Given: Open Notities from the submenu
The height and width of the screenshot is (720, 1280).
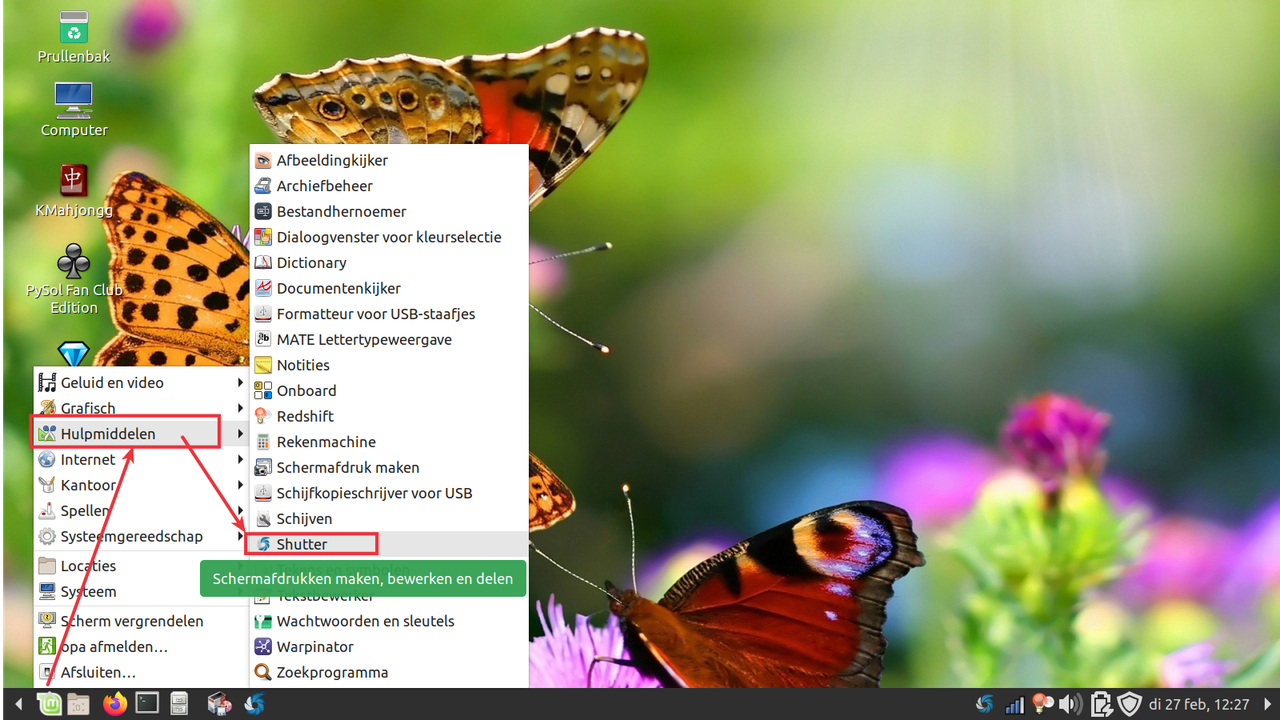Looking at the screenshot, I should coord(389,365).
